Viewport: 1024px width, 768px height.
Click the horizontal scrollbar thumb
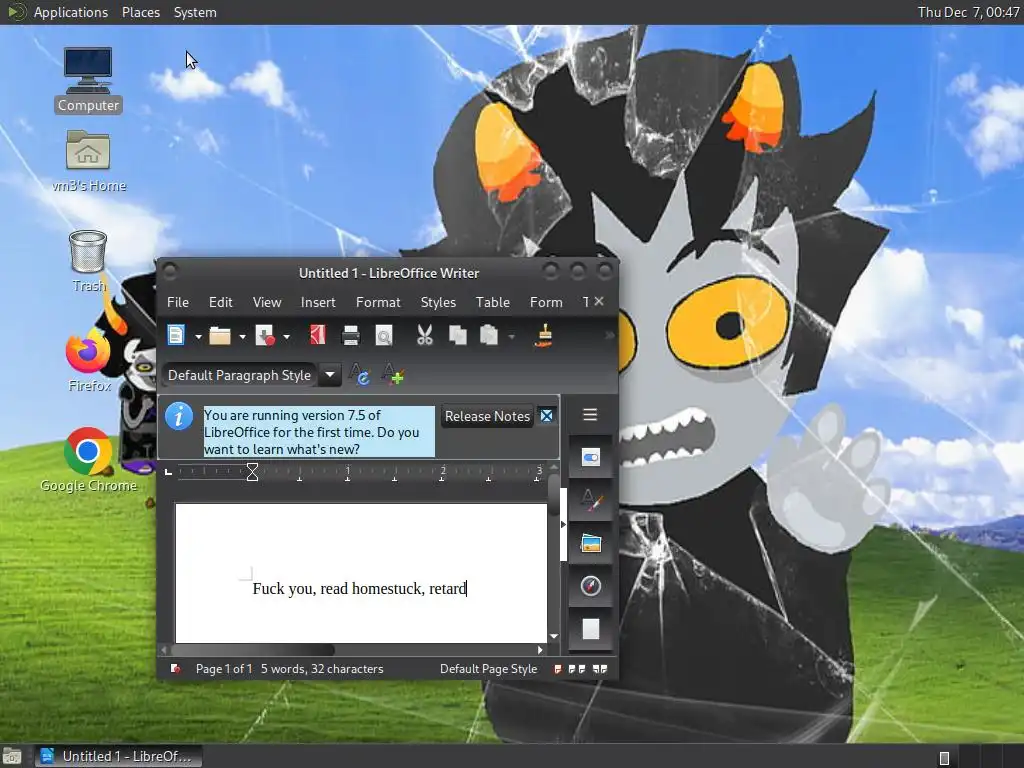tap(253, 650)
